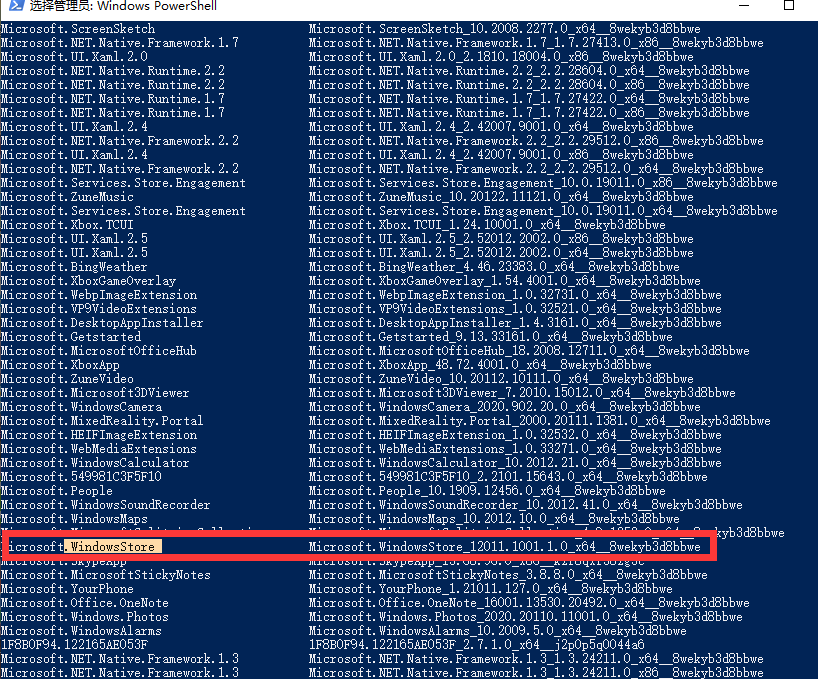
Task: Select the short name Microsoft.Windows.Photos
Action: [x=85, y=617]
